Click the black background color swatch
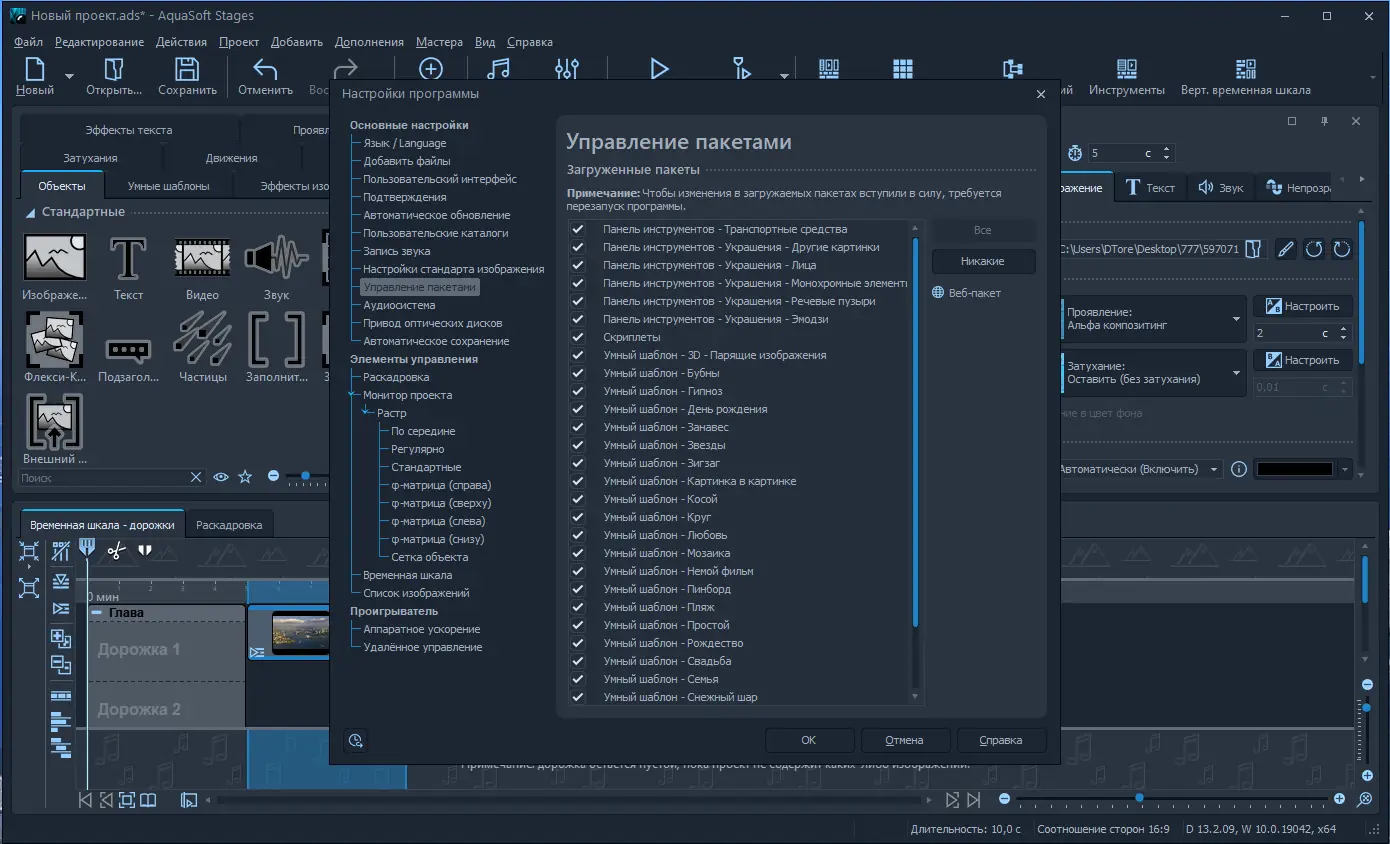Viewport: 1390px width, 844px height. pos(1294,469)
